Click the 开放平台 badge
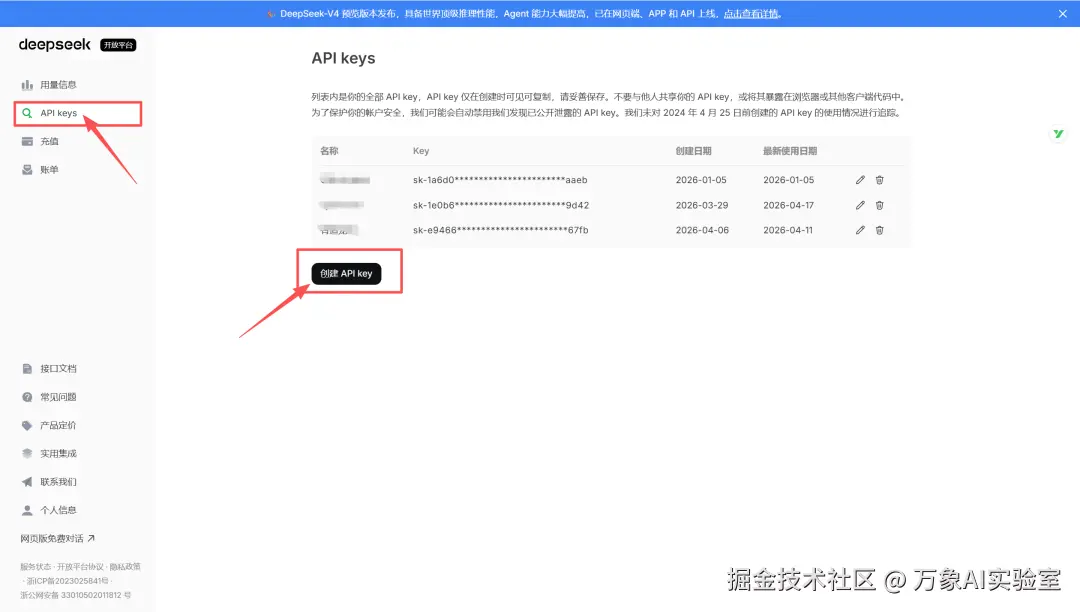 pyautogui.click(x=118, y=45)
